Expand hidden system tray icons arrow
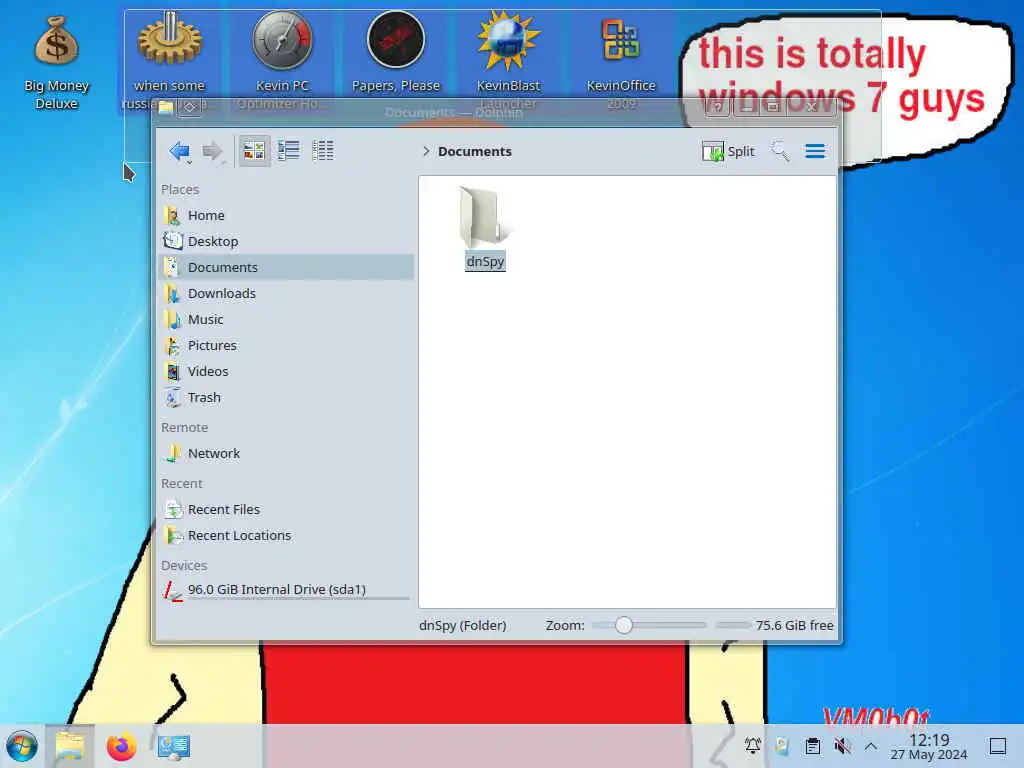This screenshot has height=768, width=1024. (x=871, y=746)
